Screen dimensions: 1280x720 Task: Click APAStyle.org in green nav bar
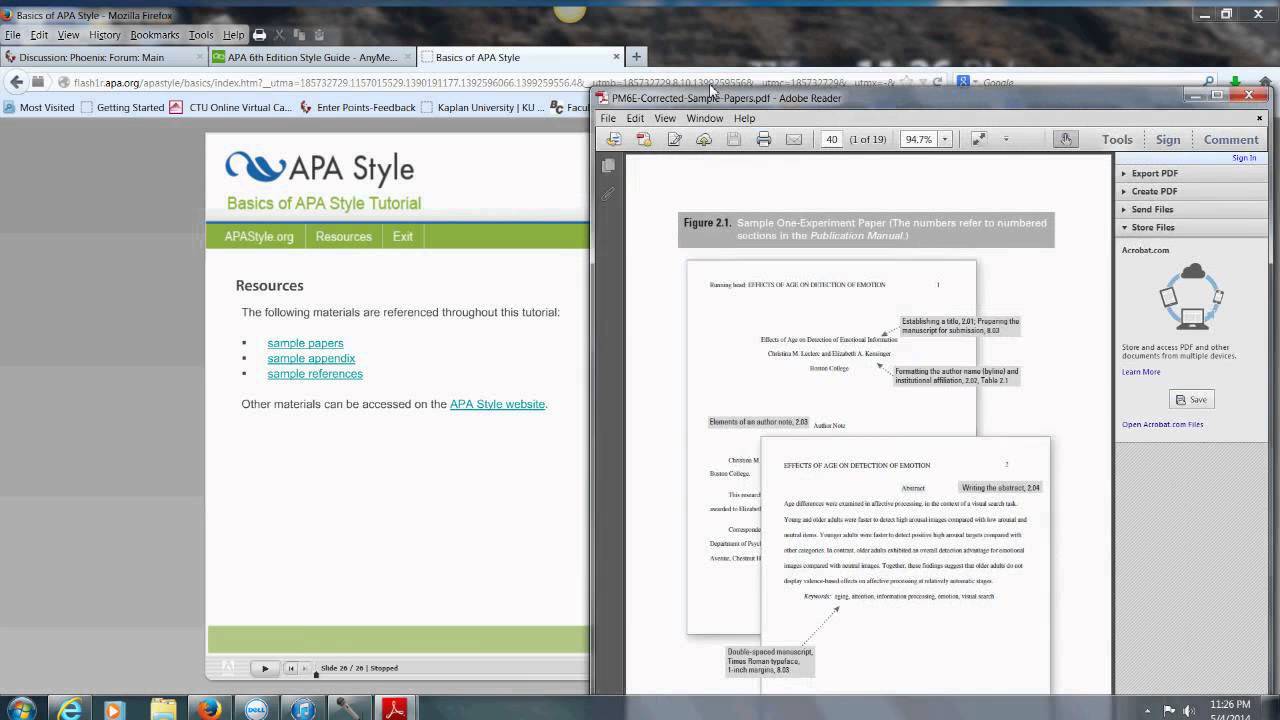259,237
